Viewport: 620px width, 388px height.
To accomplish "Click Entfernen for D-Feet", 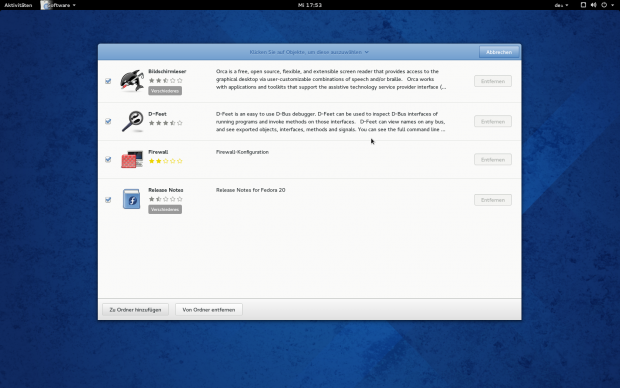I will click(x=493, y=121).
